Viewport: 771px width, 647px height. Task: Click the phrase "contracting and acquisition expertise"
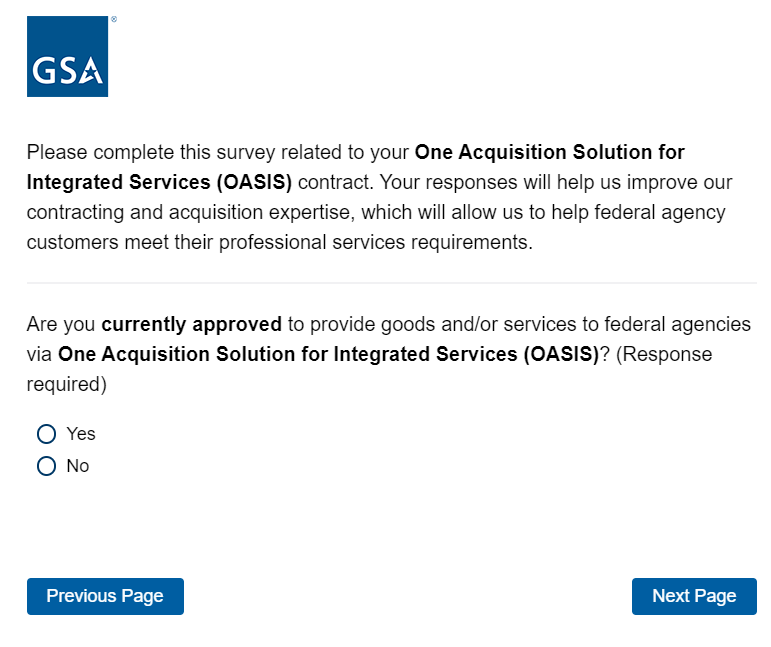(188, 213)
